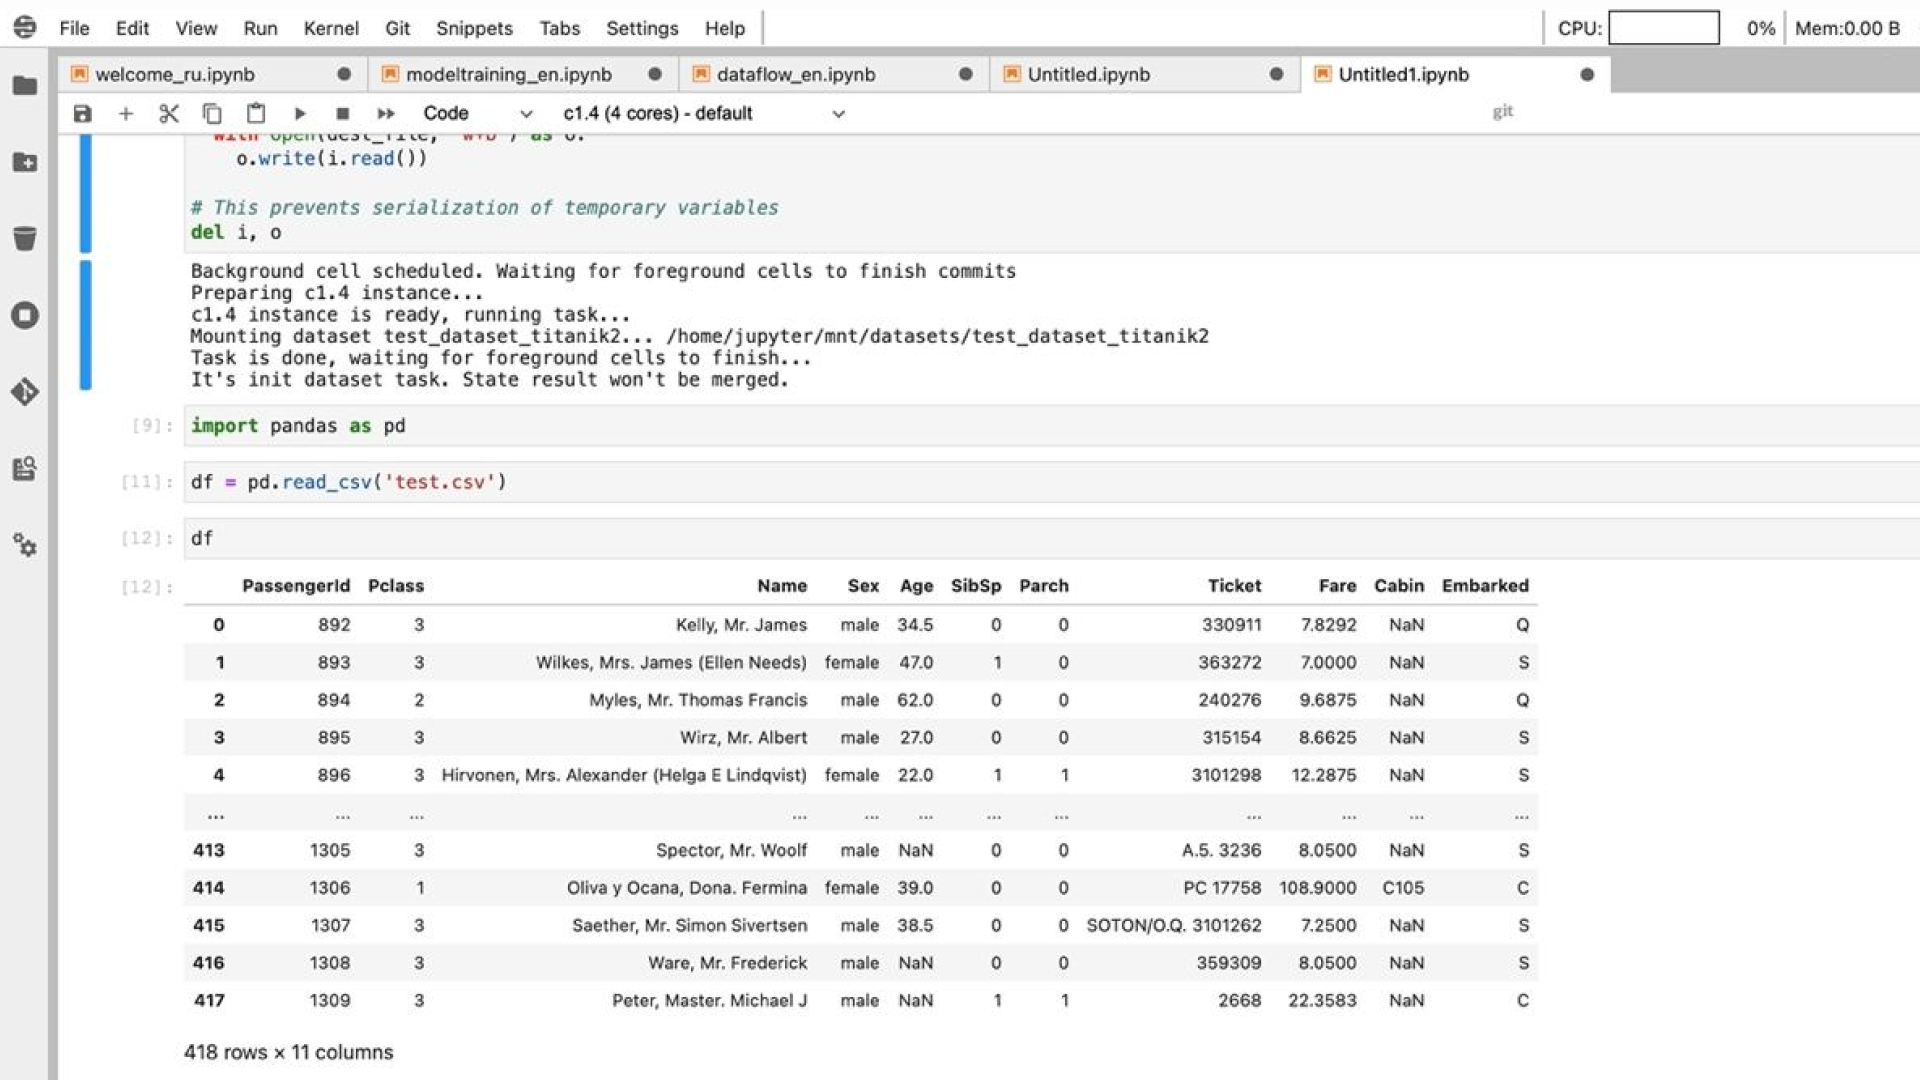The image size is (1920, 1080).
Task: Open the Git sidebar icon
Action: click(x=25, y=392)
